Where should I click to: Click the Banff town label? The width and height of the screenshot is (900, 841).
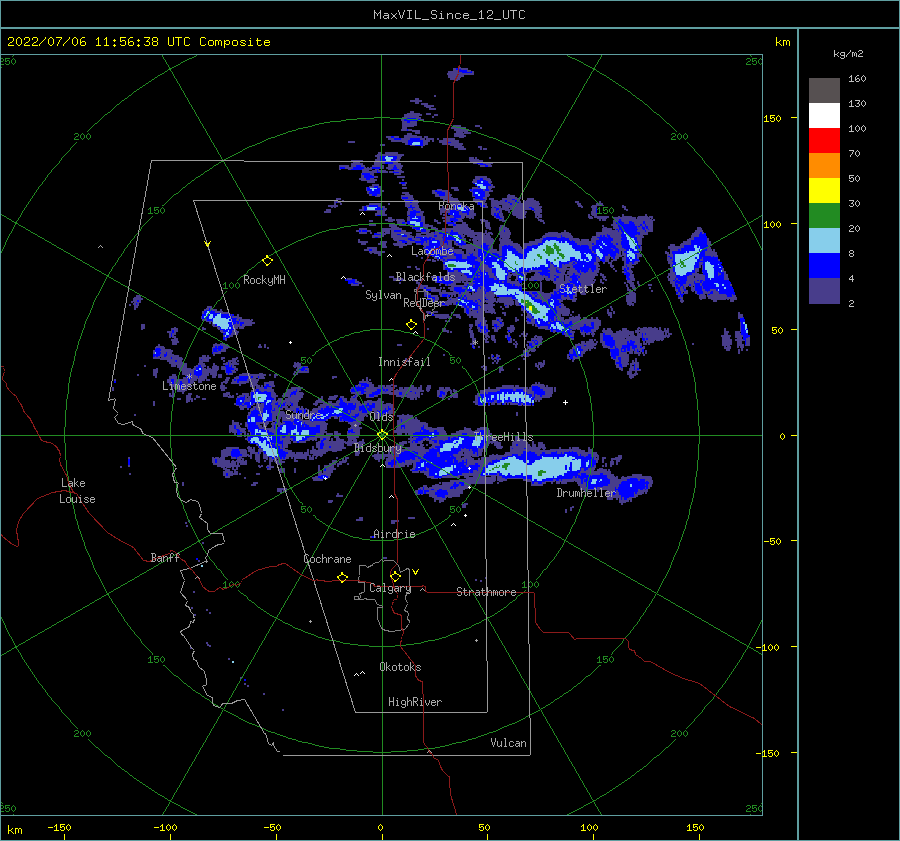pyautogui.click(x=165, y=558)
